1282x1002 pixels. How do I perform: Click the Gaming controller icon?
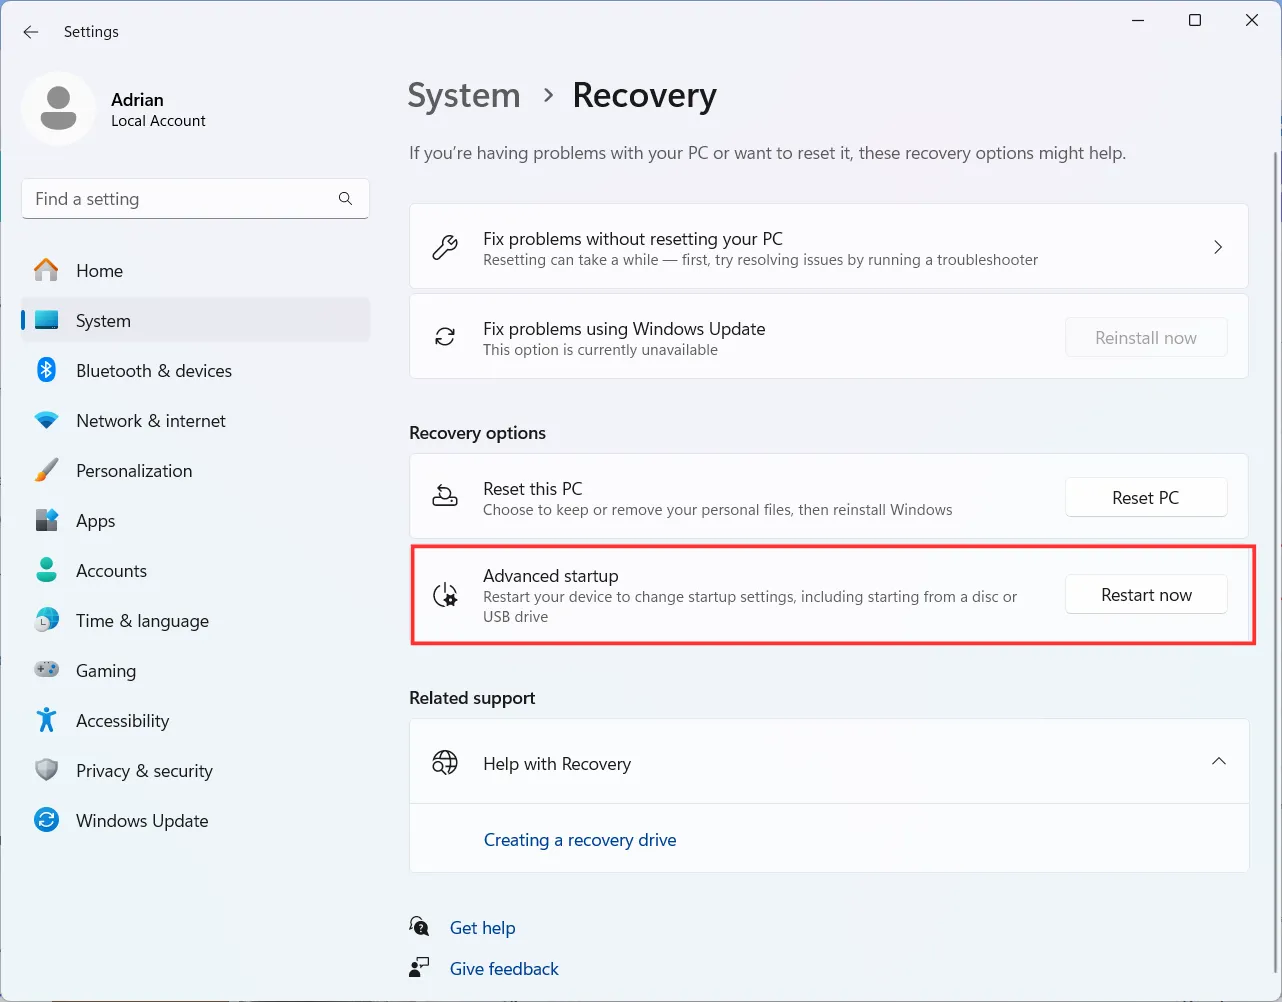tap(46, 670)
